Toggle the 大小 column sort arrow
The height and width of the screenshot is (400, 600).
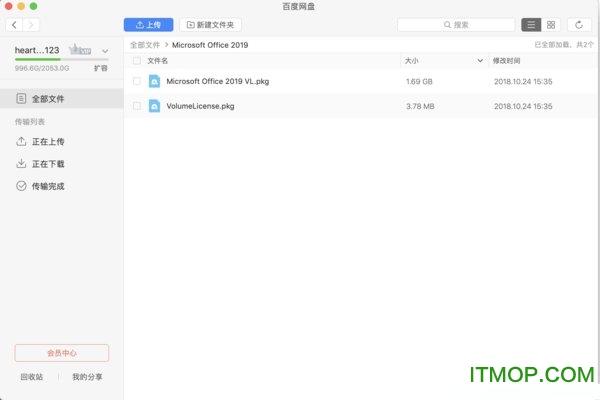[480, 61]
